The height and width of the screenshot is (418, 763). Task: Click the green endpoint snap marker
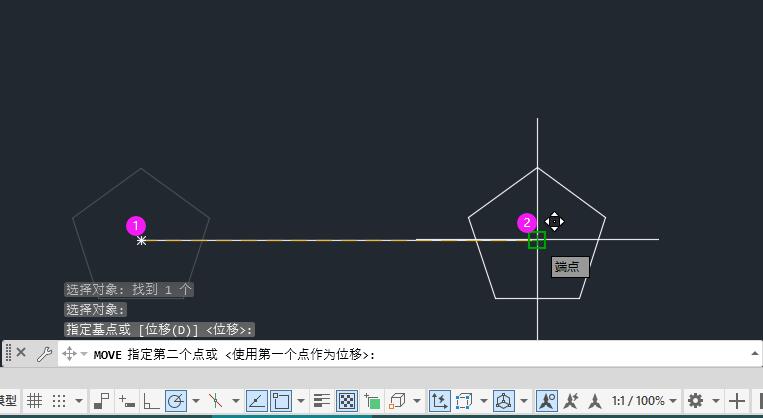[x=537, y=240]
